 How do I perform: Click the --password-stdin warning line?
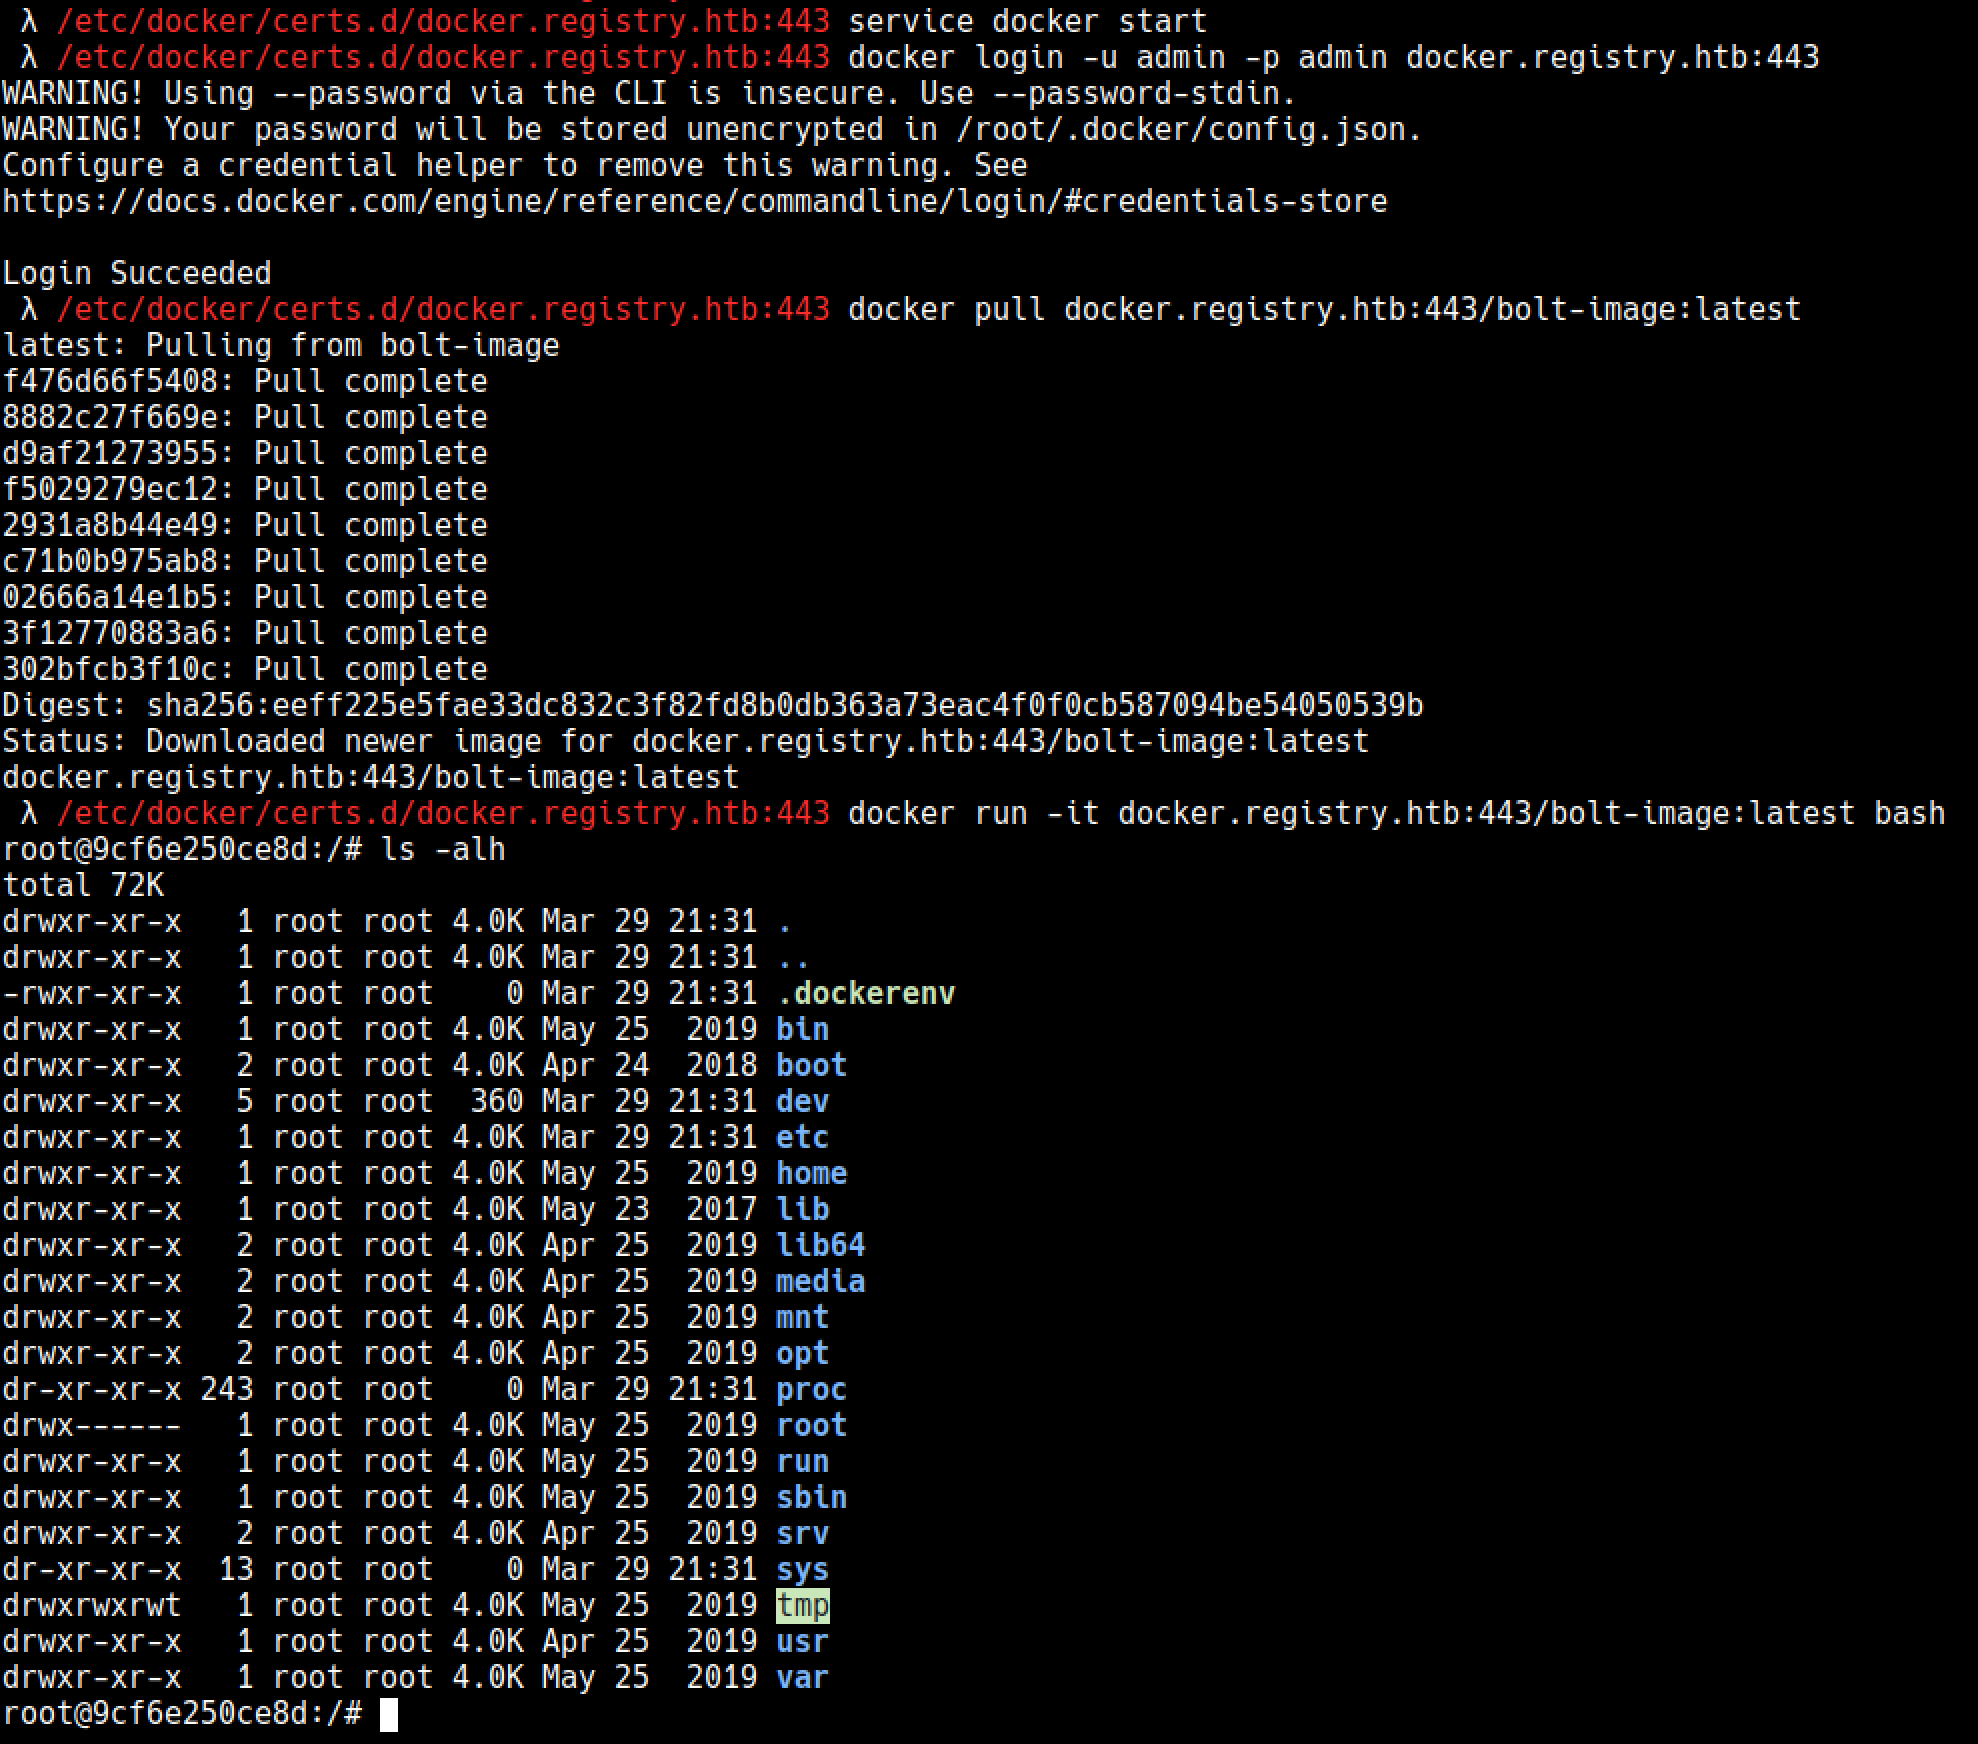point(649,93)
